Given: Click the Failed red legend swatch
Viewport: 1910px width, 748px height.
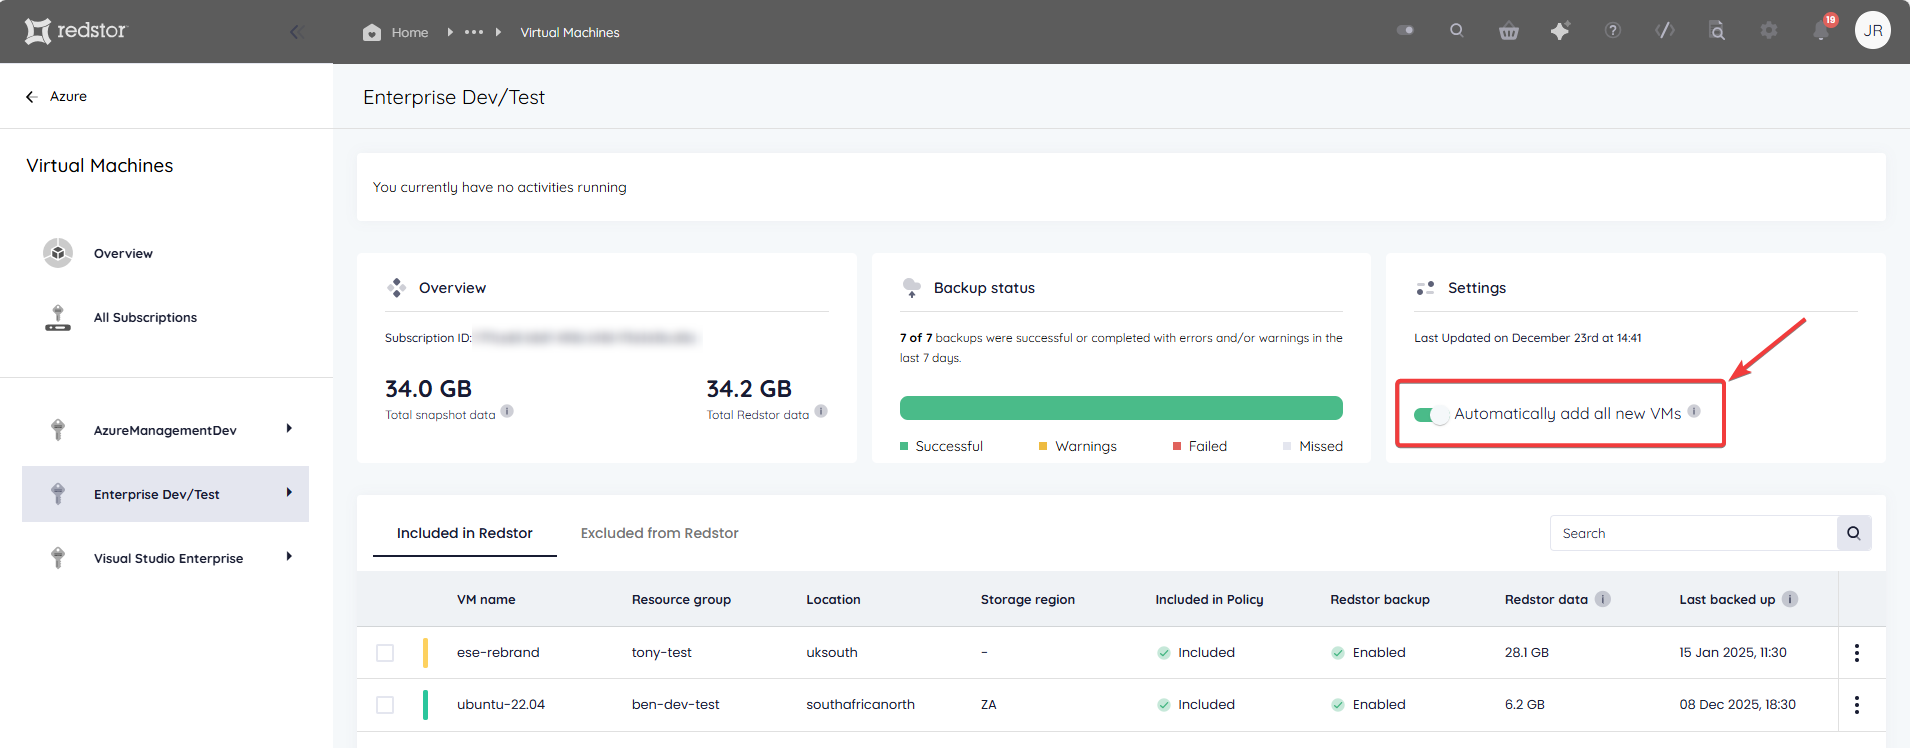Looking at the screenshot, I should [x=1177, y=446].
